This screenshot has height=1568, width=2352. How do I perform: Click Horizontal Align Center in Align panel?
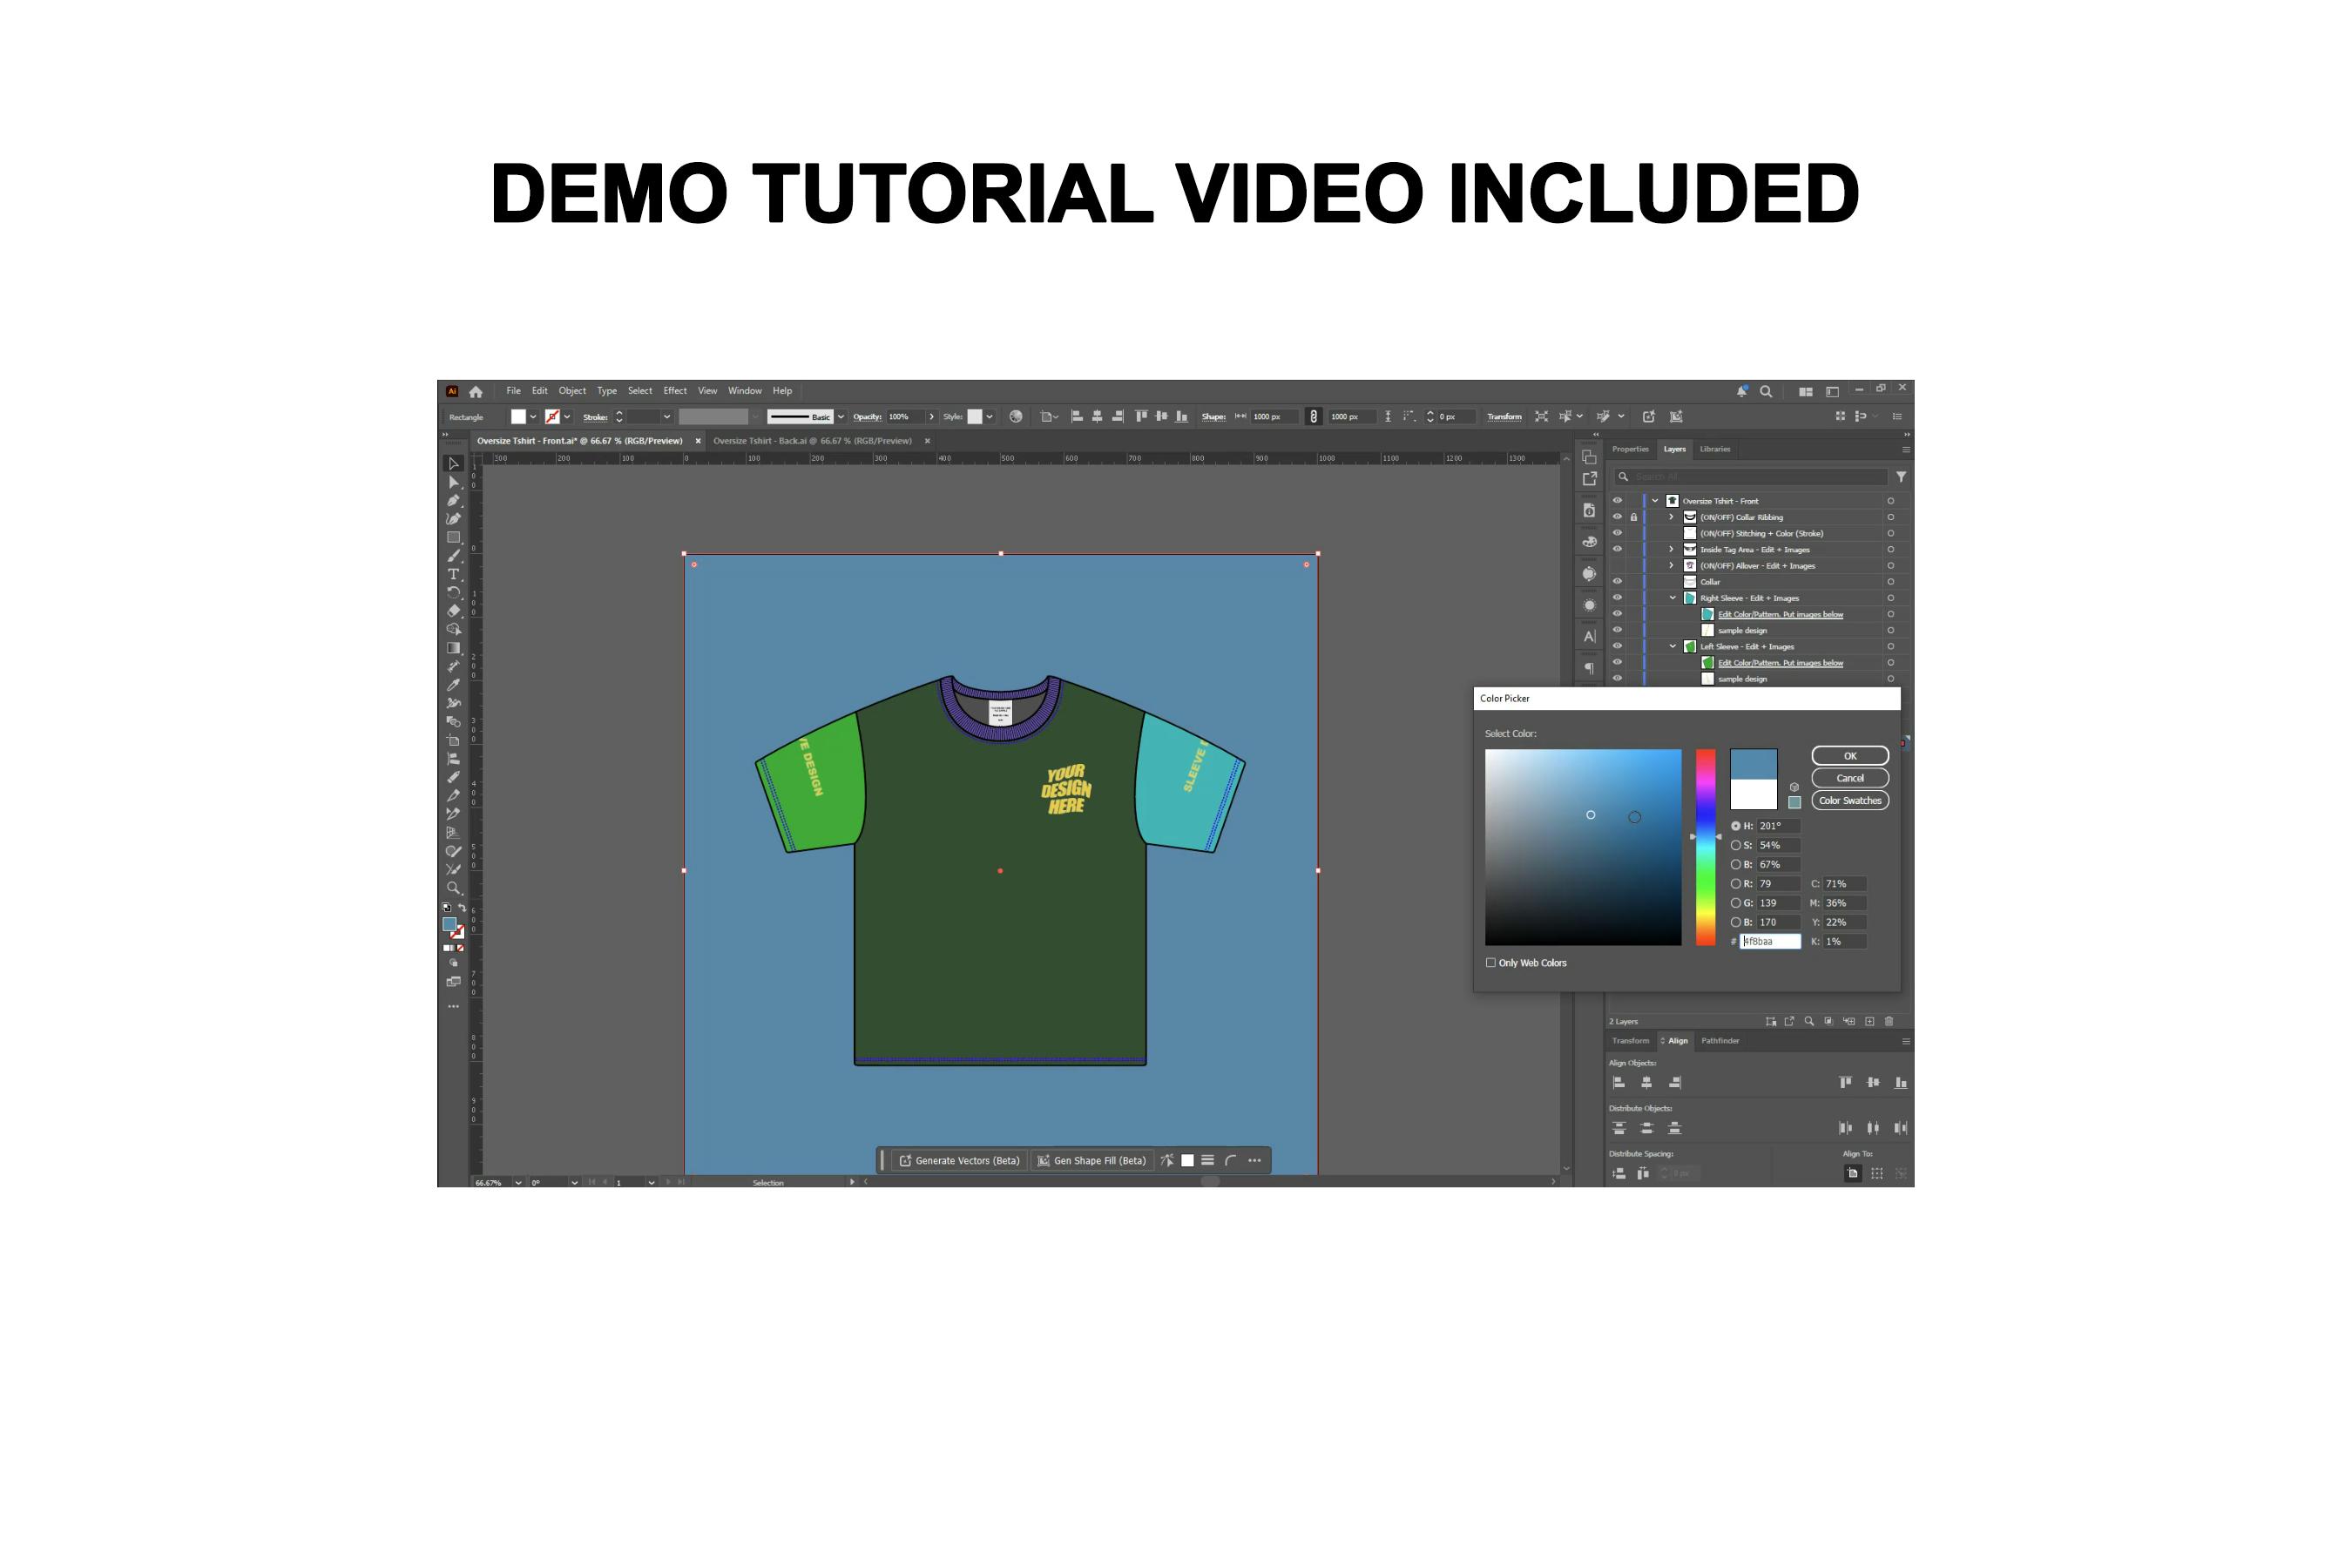(x=1646, y=1082)
